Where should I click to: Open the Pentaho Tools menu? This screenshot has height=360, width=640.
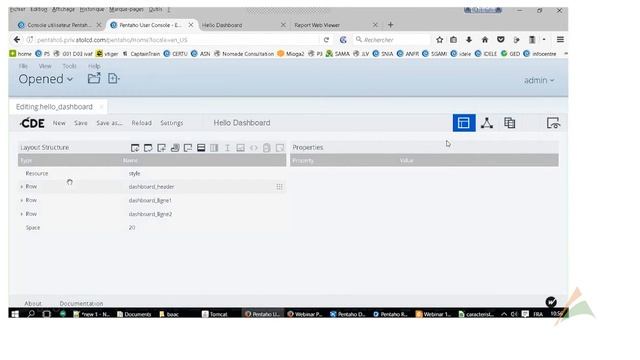[x=69, y=66]
